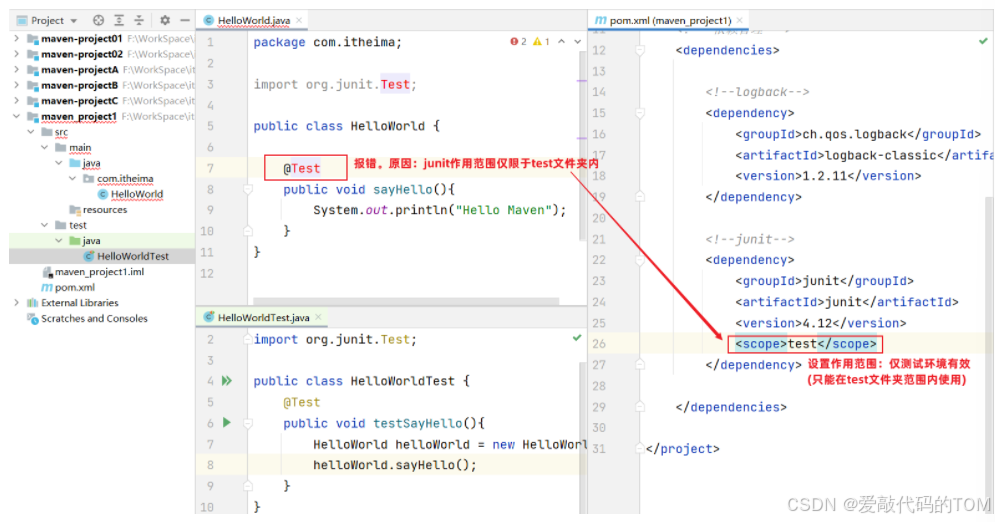Expand the maven-project01 module

tap(16, 39)
